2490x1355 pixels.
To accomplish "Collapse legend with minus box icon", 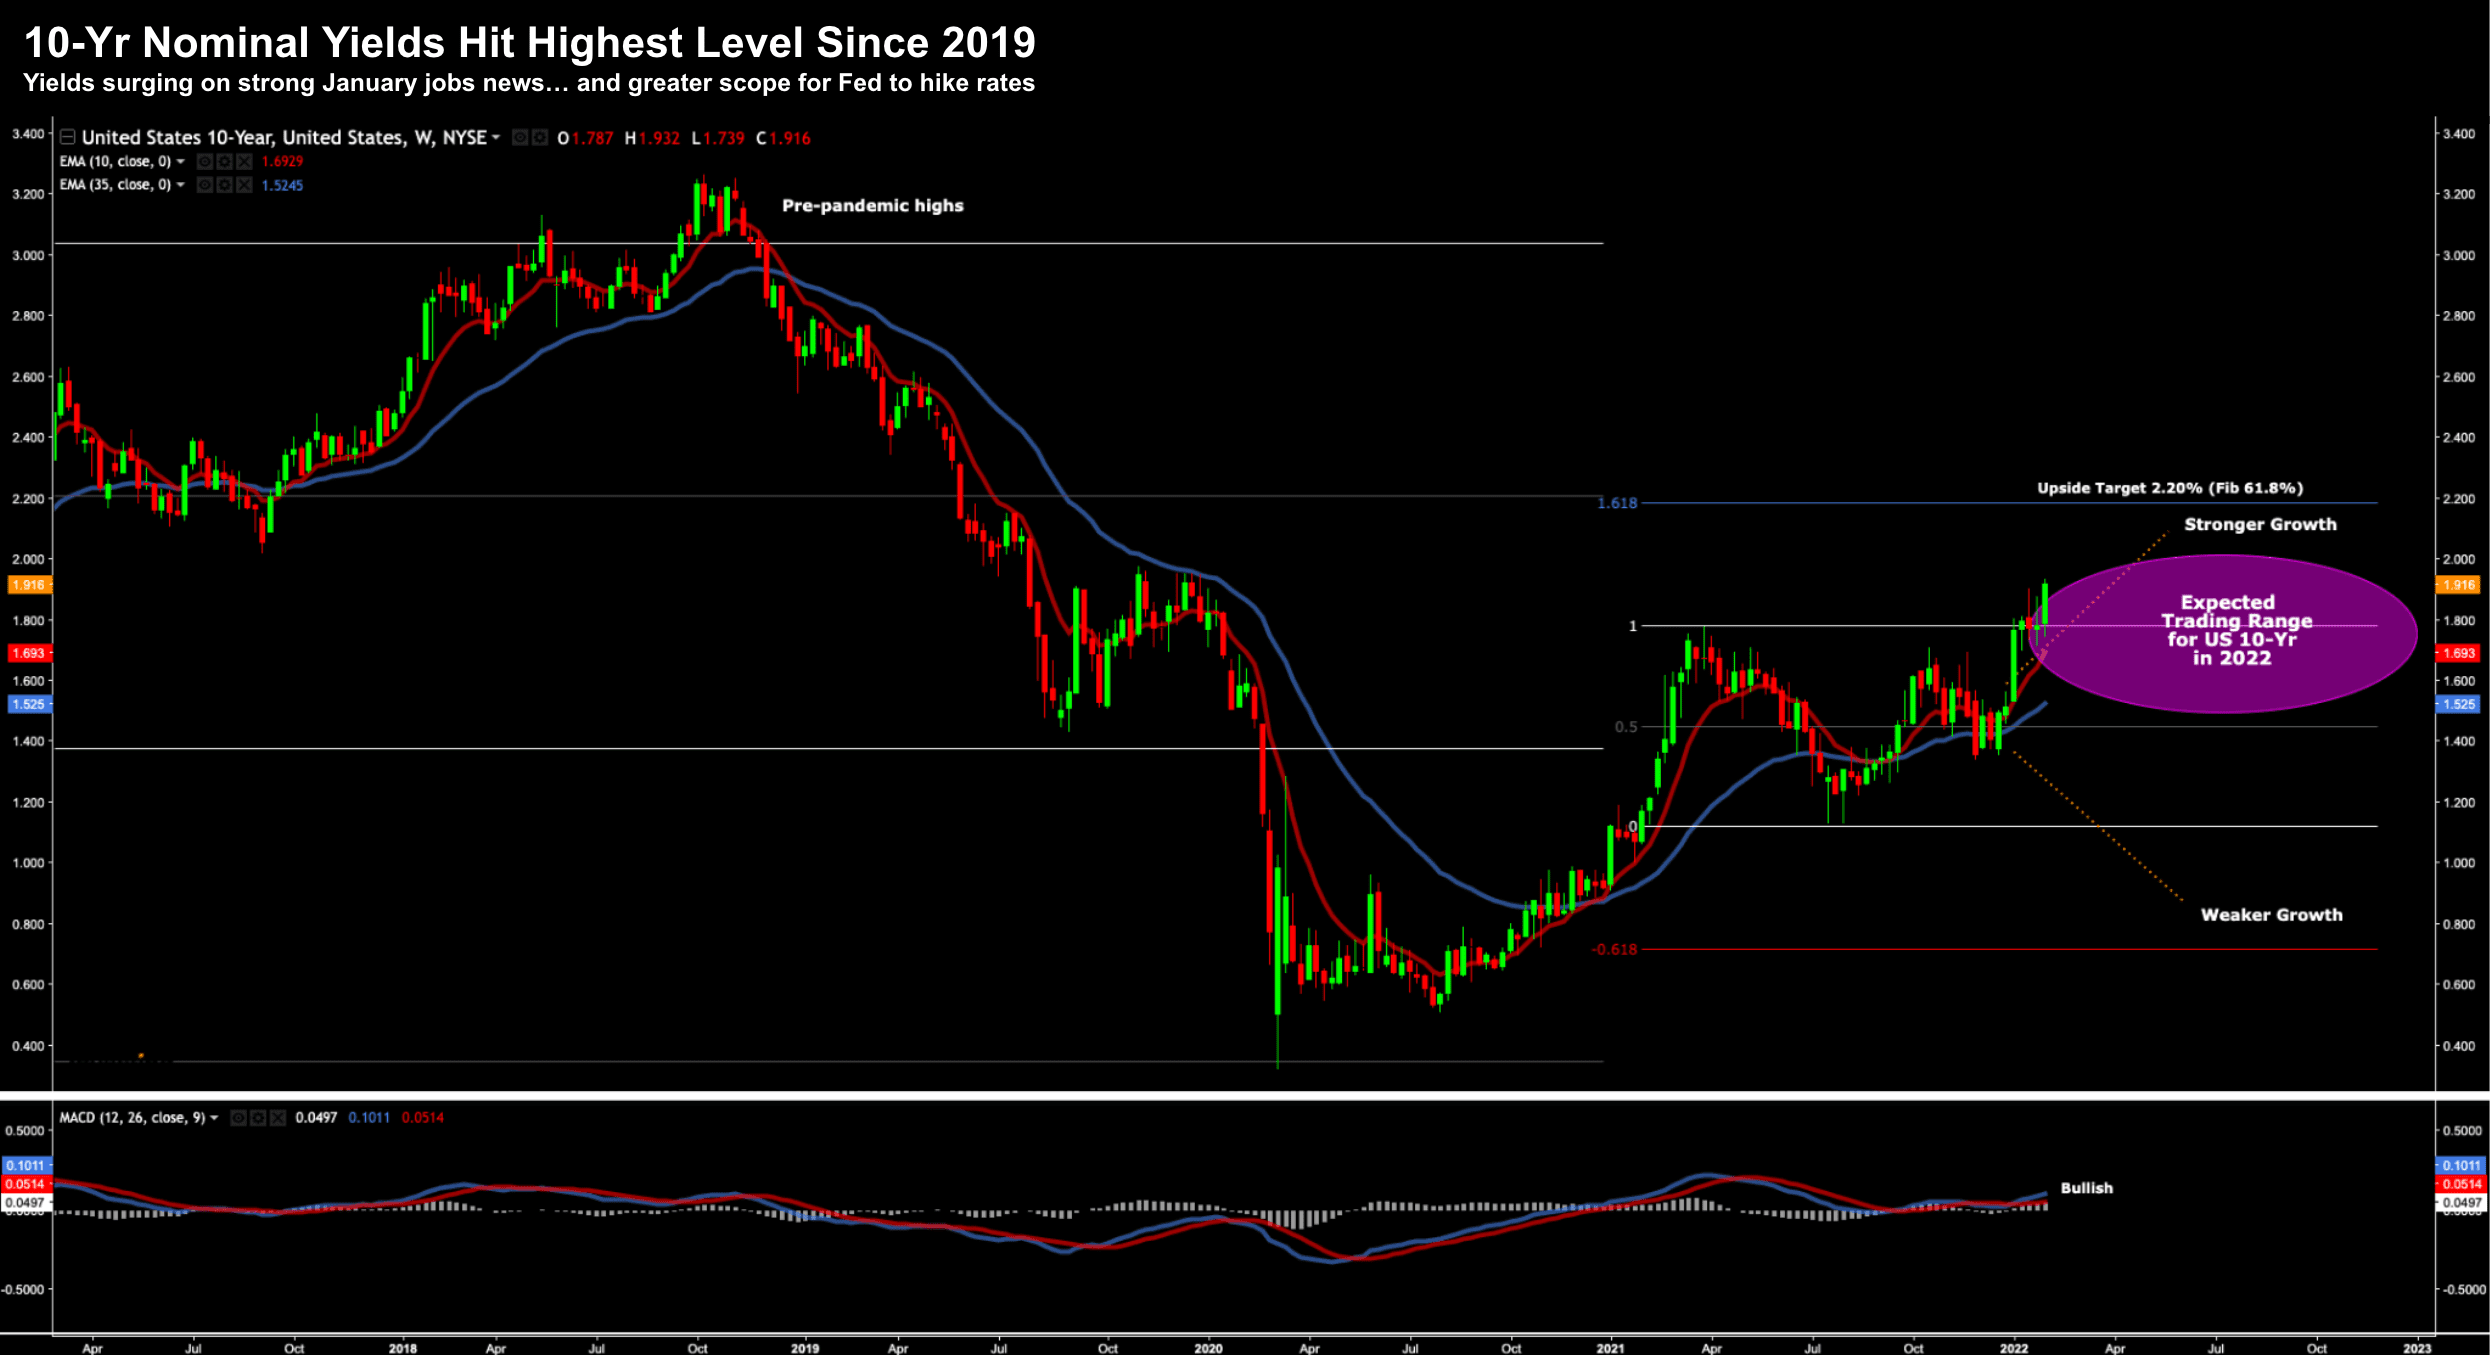I will coord(68,137).
